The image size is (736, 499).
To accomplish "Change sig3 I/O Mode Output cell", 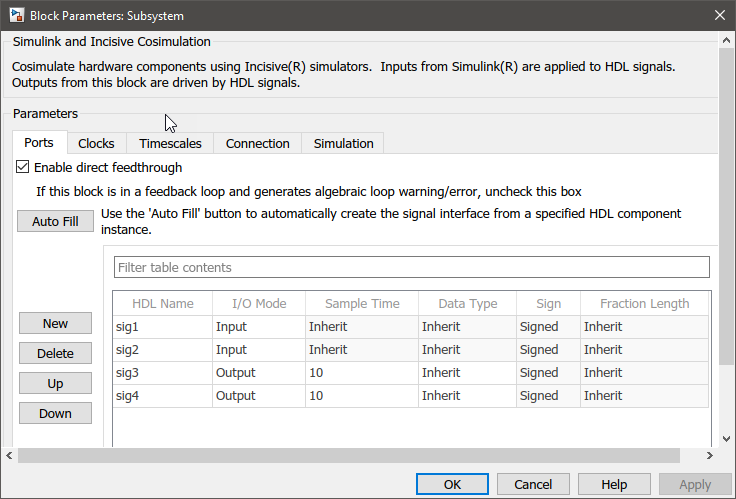I will [x=259, y=372].
